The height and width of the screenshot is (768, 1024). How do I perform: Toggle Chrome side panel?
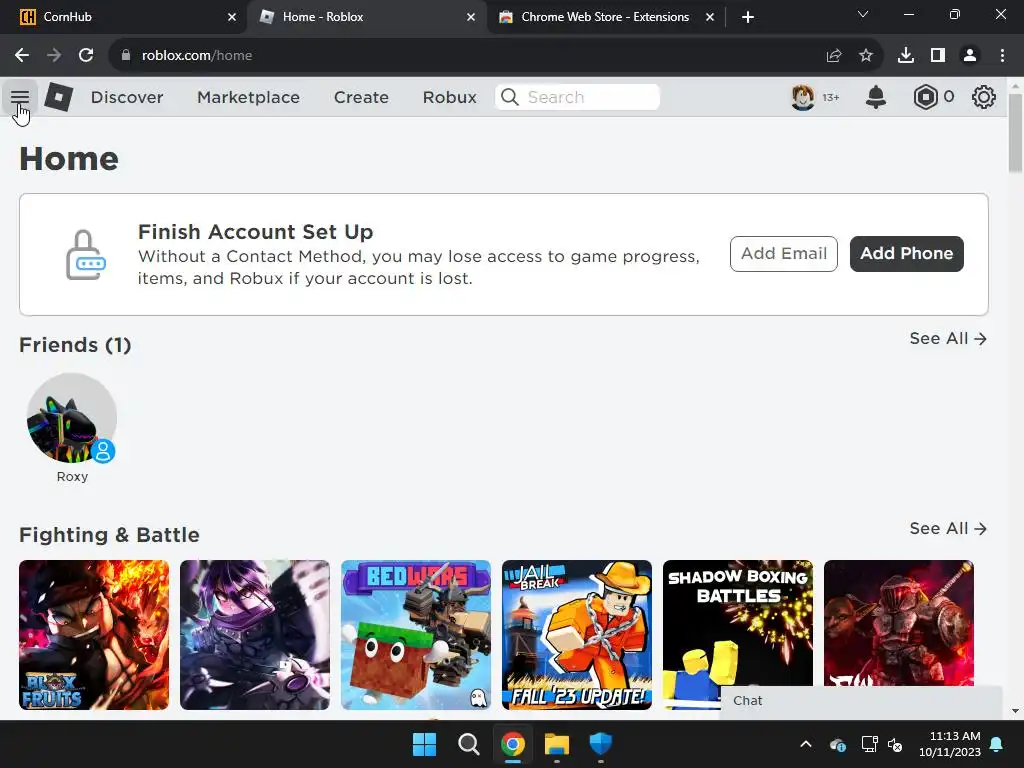pos(938,56)
